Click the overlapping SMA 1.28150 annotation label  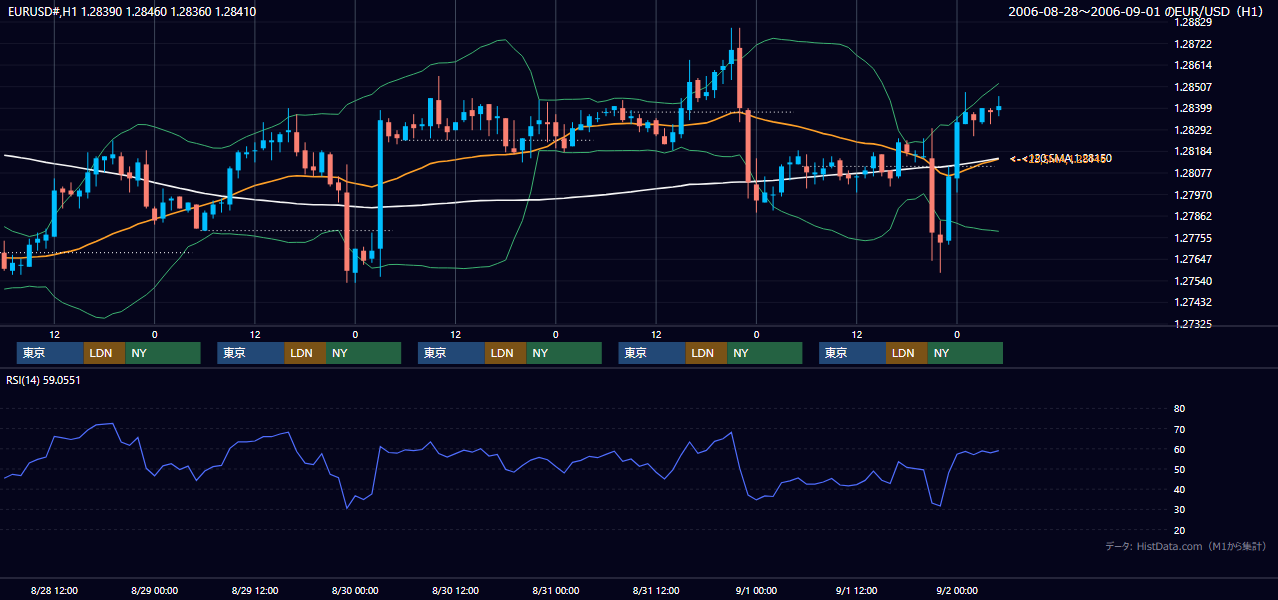tap(1061, 159)
